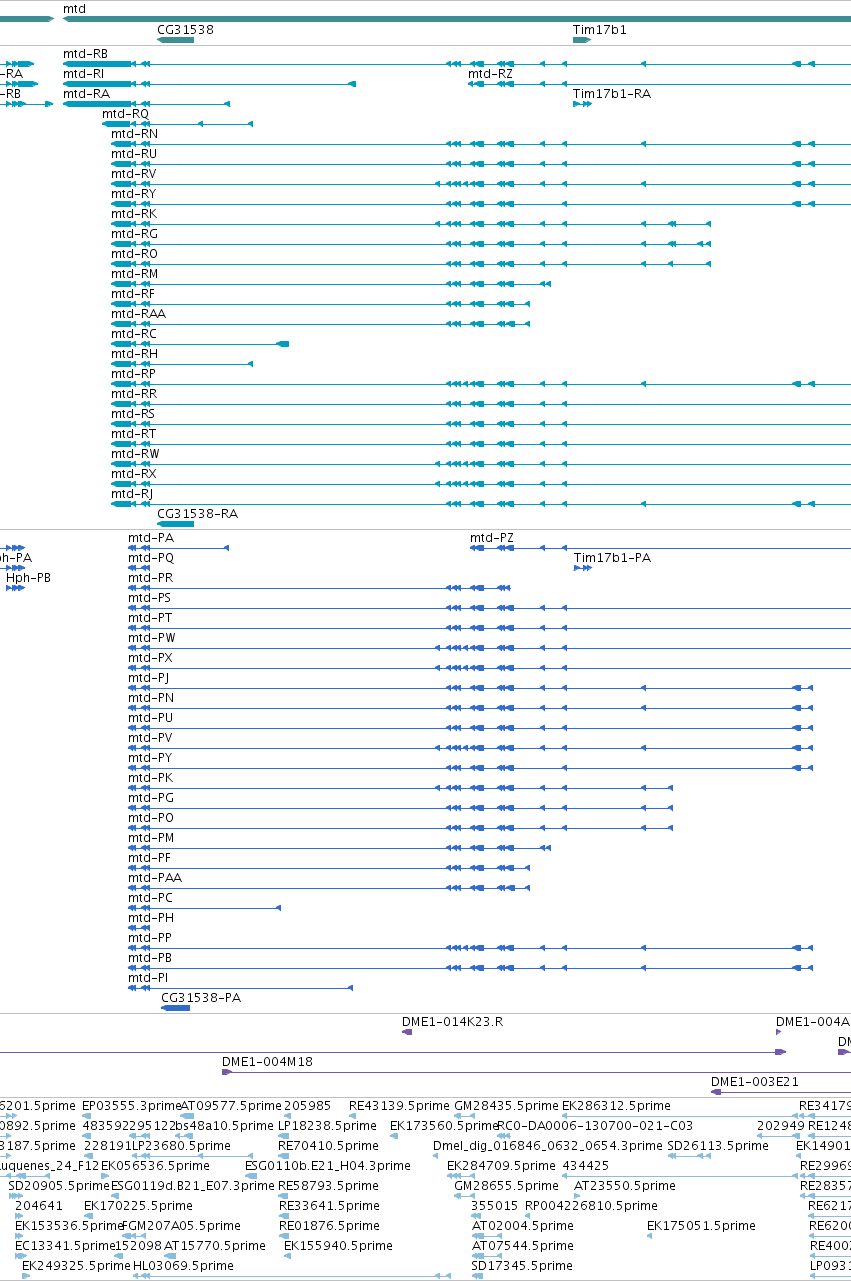Select the mtd-RK transcript label
851x1281 pixels.
click(134, 214)
